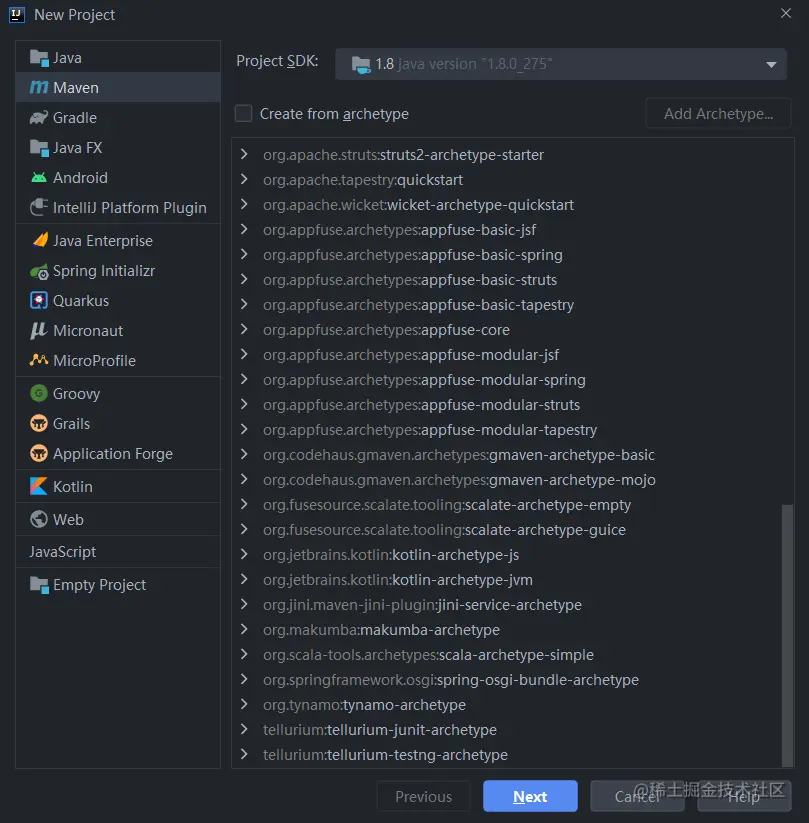This screenshot has height=823, width=809.
Task: Select spring-osgi-bundle-archetype row
Action: click(x=512, y=680)
